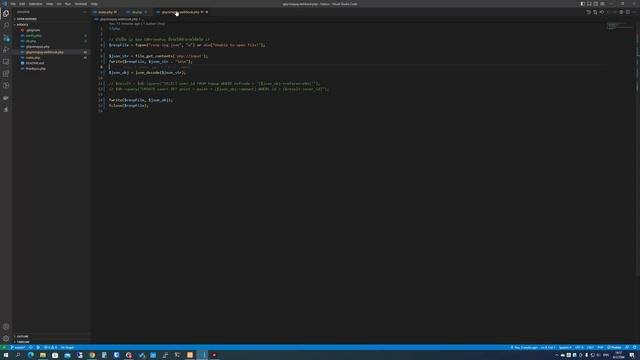640x360 pixels.
Task: Open the CRLF end-of-line selector
Action: click(590, 347)
